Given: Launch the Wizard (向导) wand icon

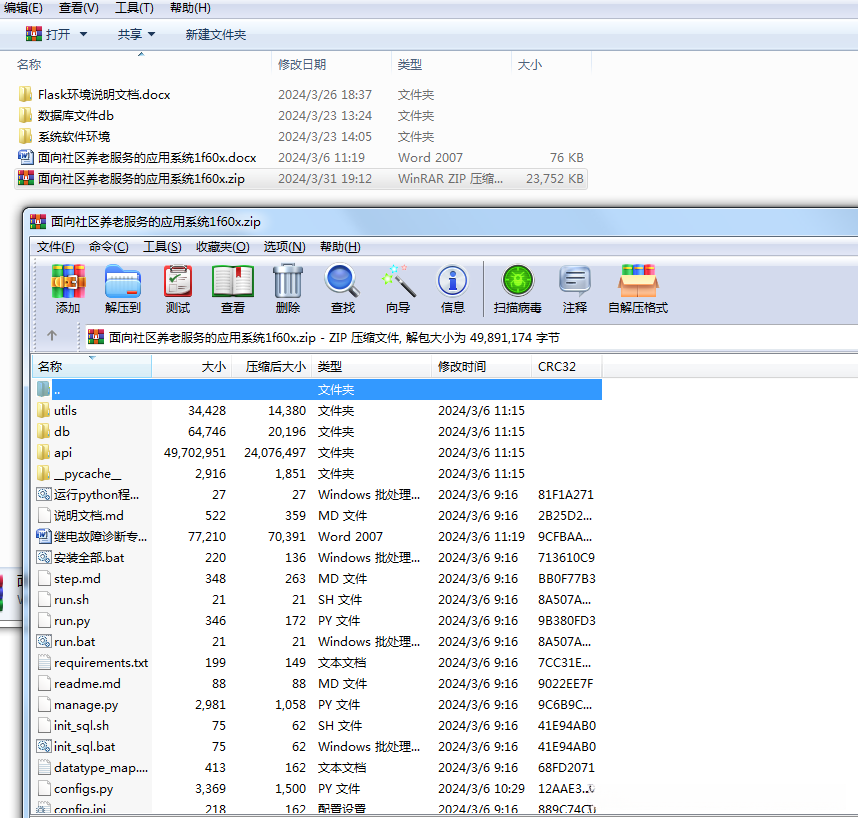Looking at the screenshot, I should [398, 288].
